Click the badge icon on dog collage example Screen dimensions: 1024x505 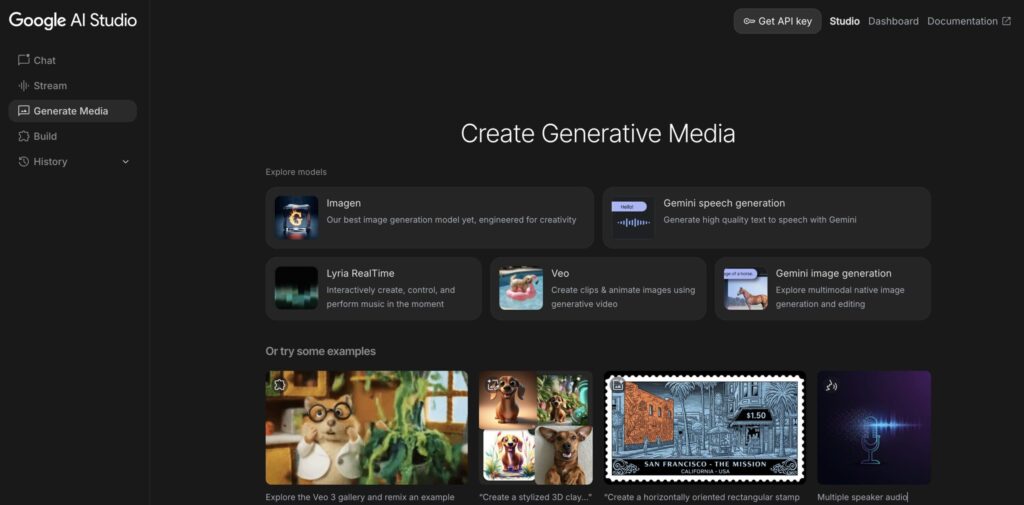click(x=493, y=385)
